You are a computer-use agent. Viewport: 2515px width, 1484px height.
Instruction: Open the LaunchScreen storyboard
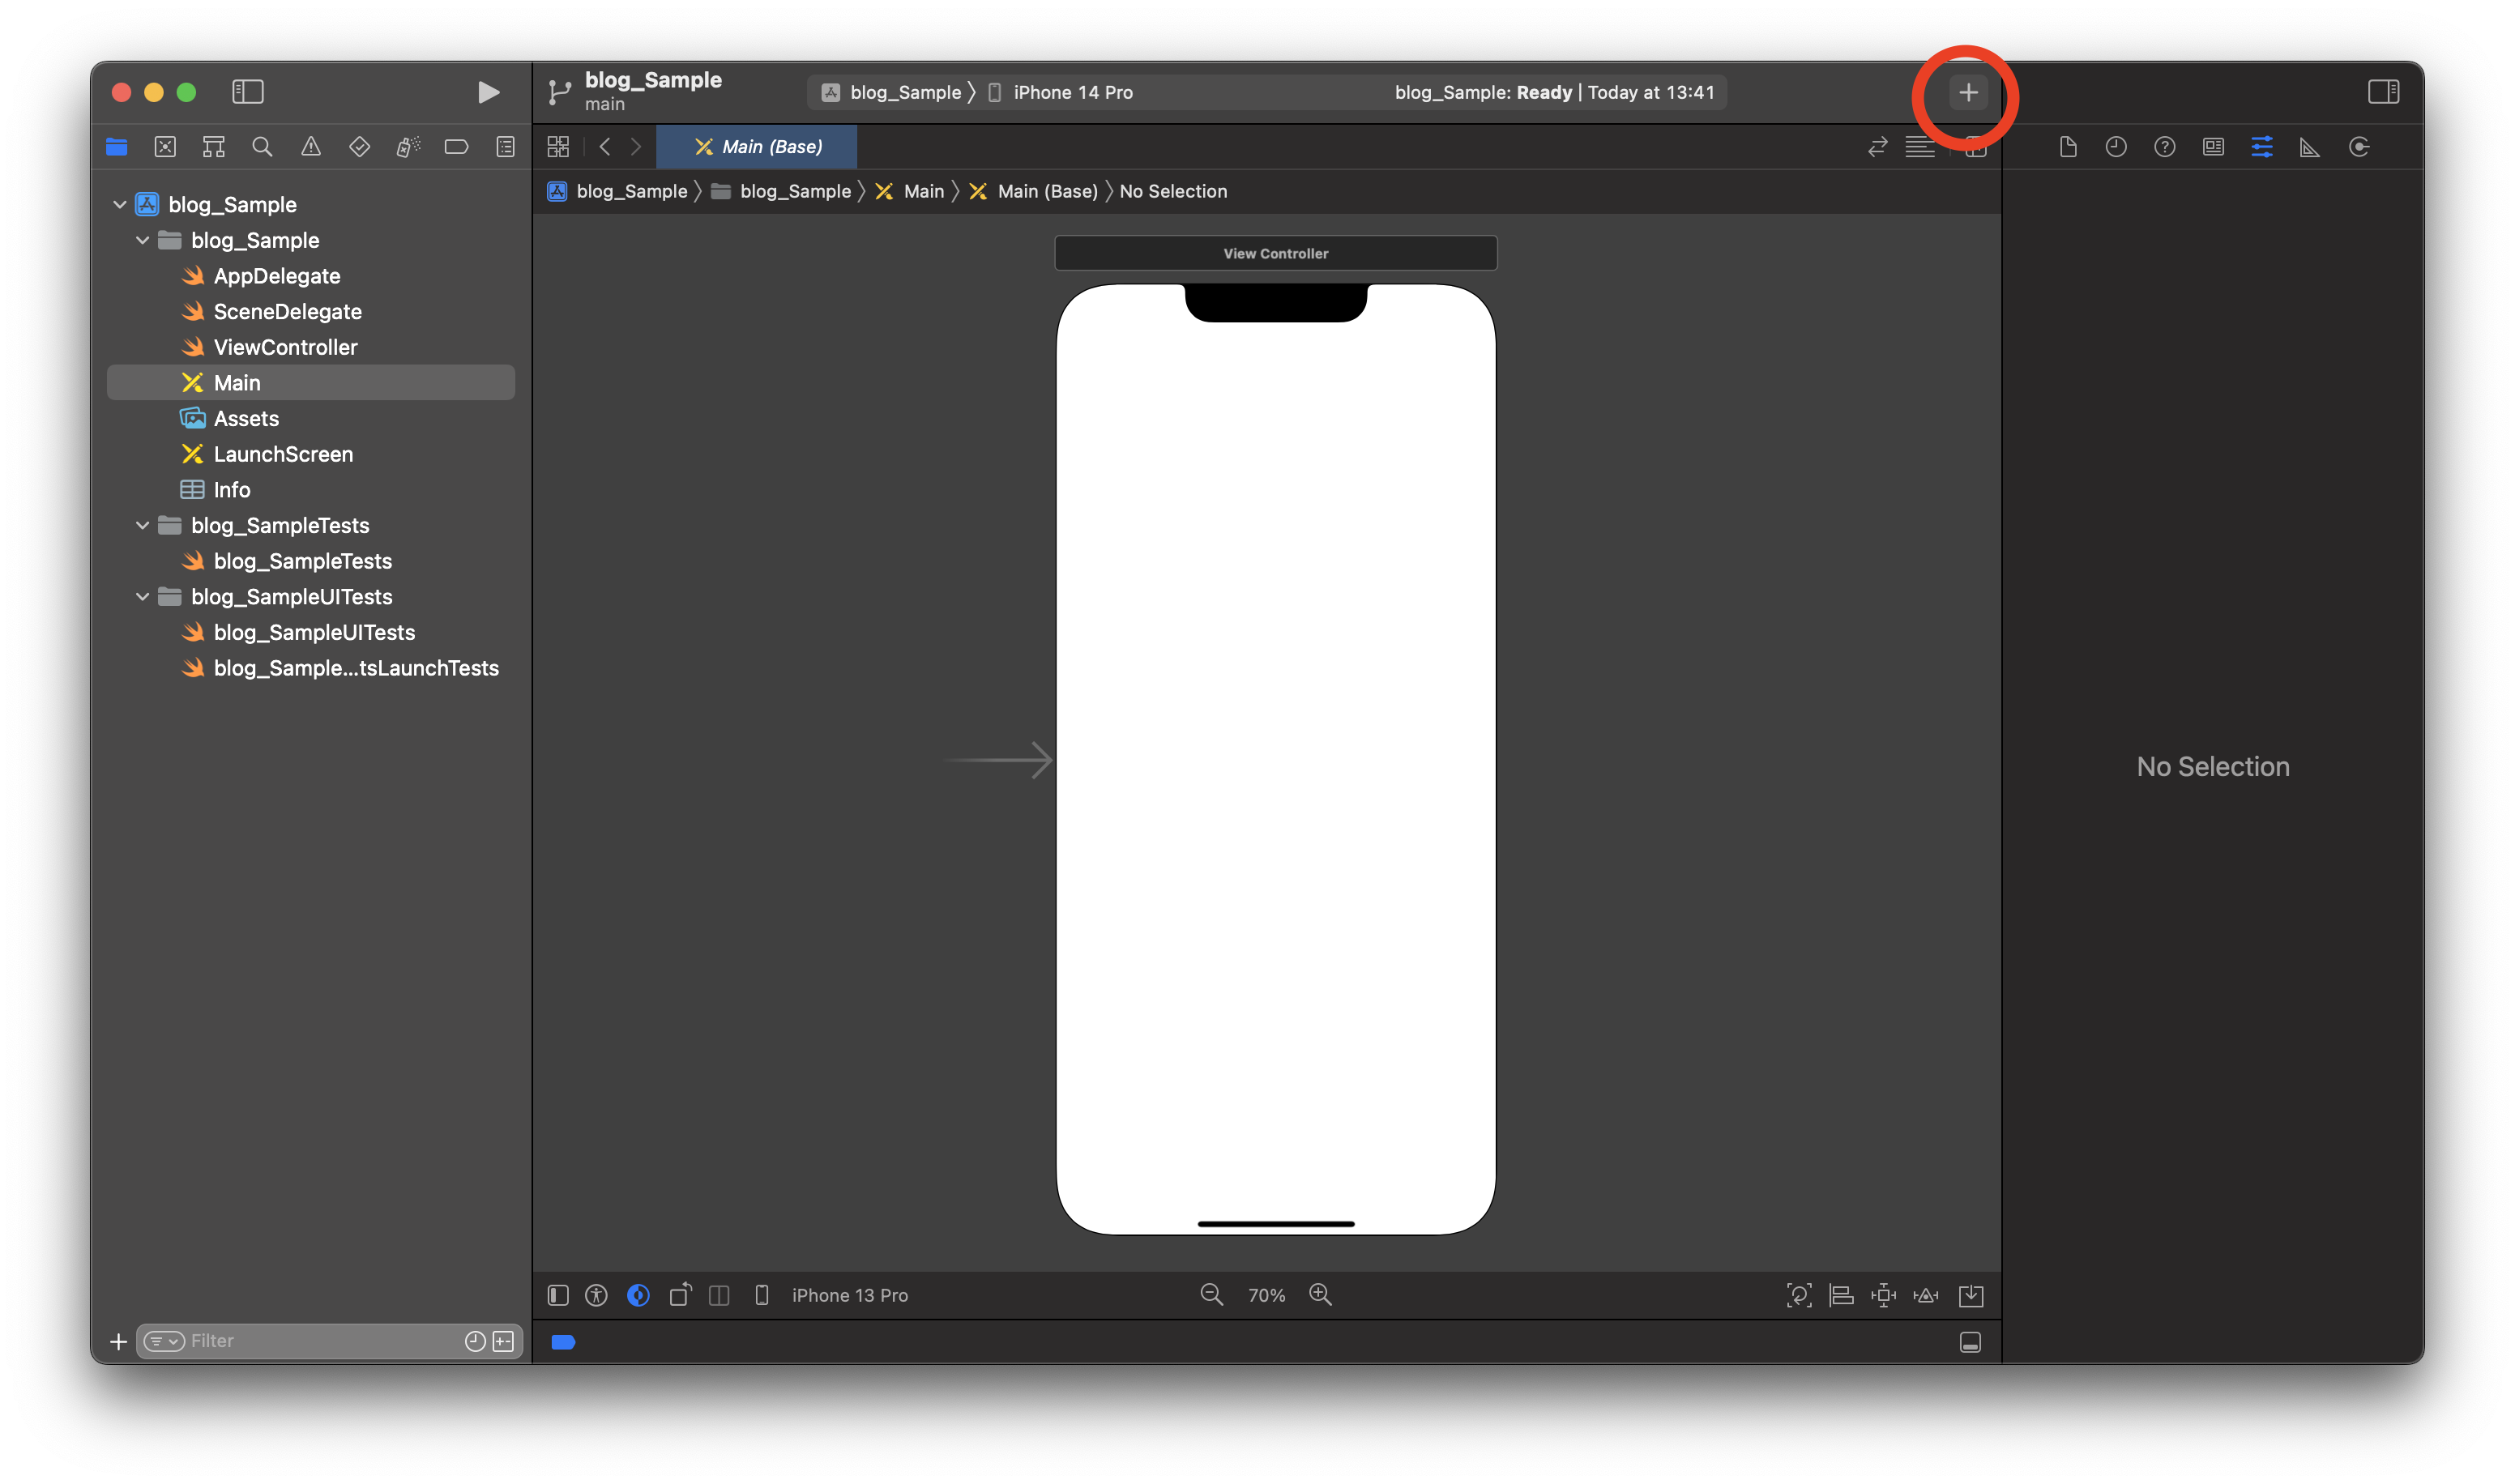[283, 454]
